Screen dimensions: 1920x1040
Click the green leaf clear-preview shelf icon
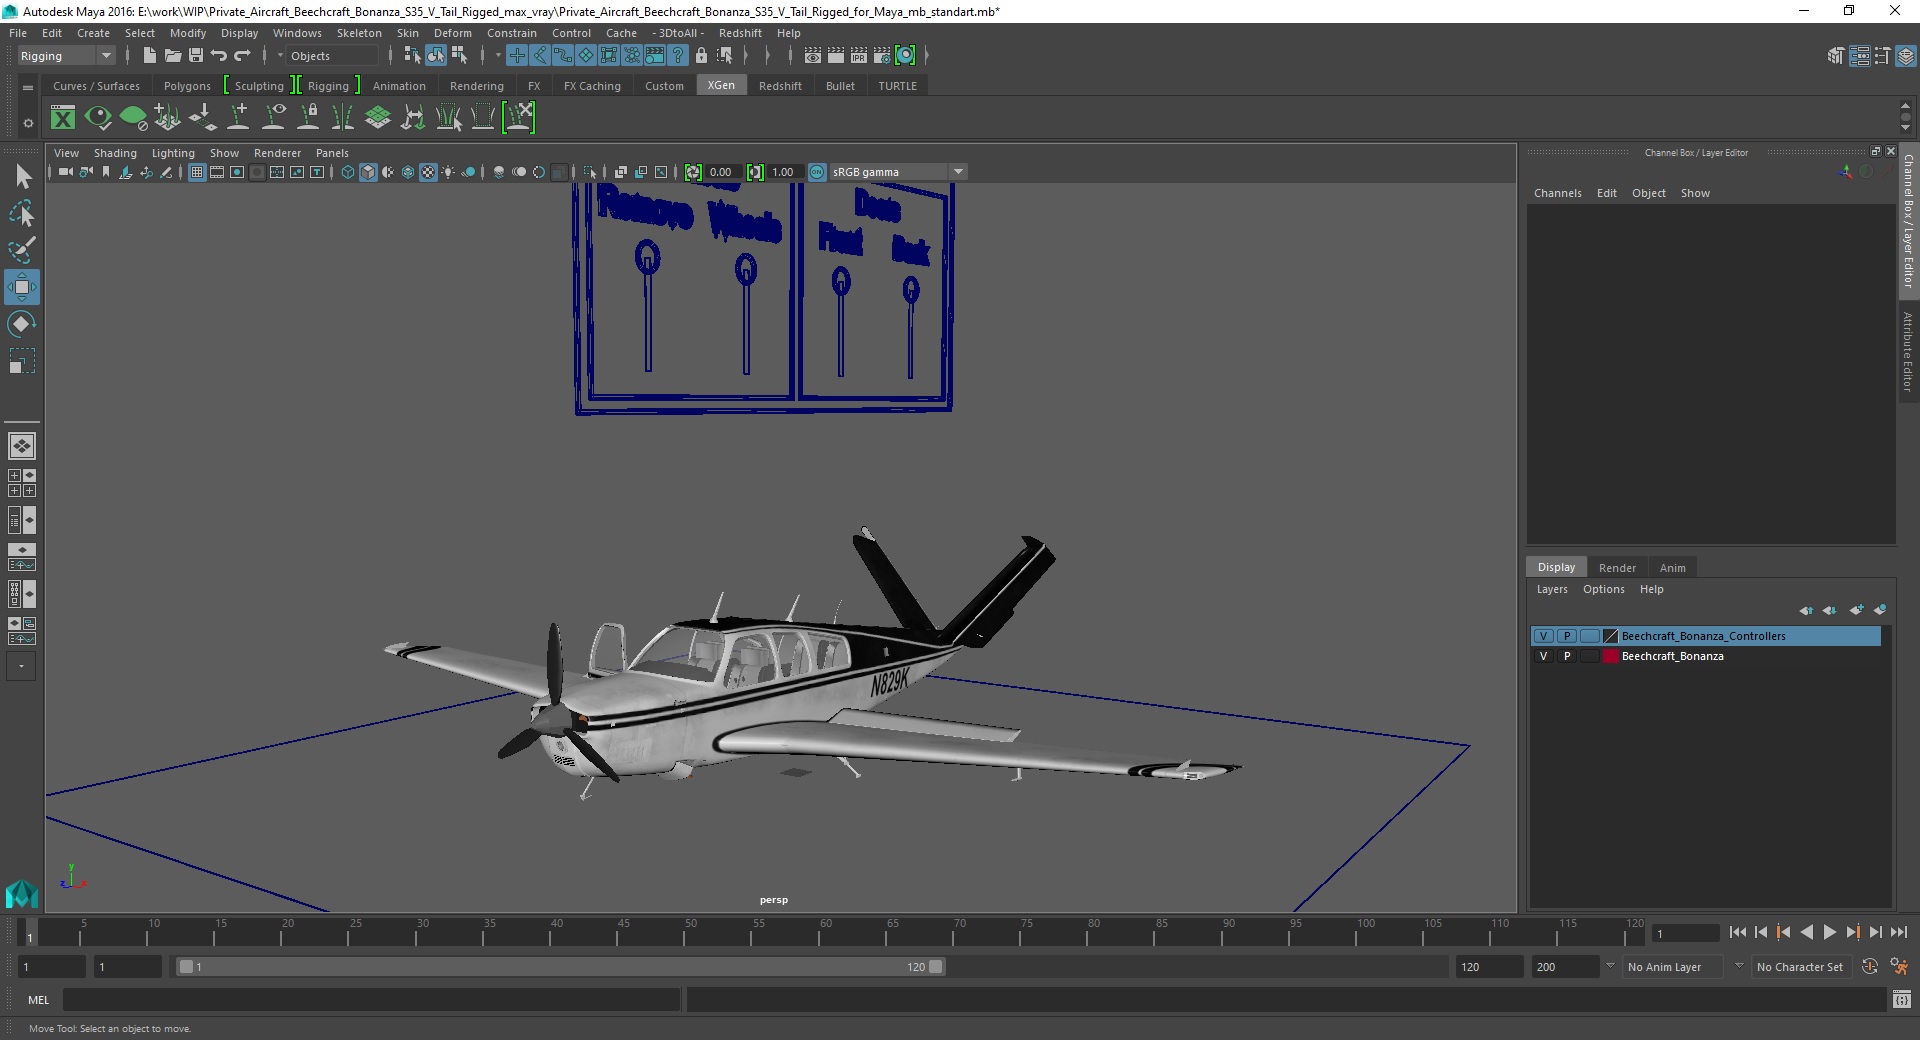click(133, 118)
